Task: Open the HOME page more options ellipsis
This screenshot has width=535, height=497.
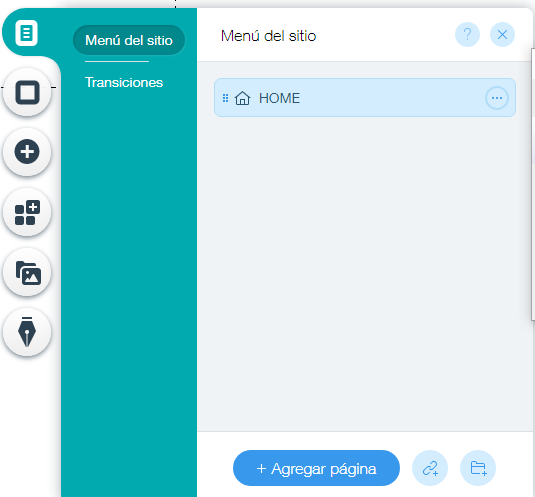Action: click(497, 98)
